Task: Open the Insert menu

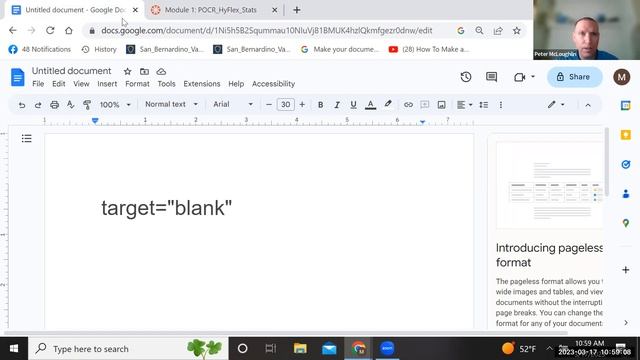Action: pos(107,84)
